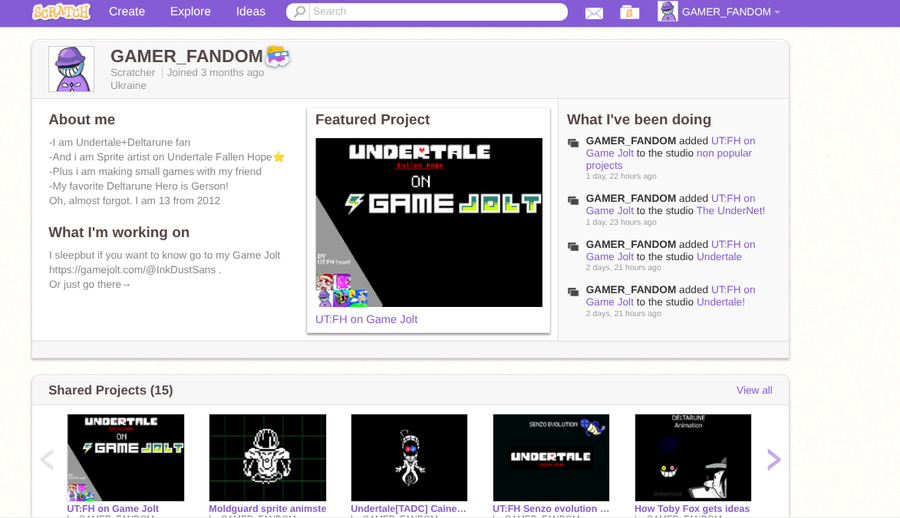Click the Undertale[TADC] Caine... title link

click(x=408, y=508)
